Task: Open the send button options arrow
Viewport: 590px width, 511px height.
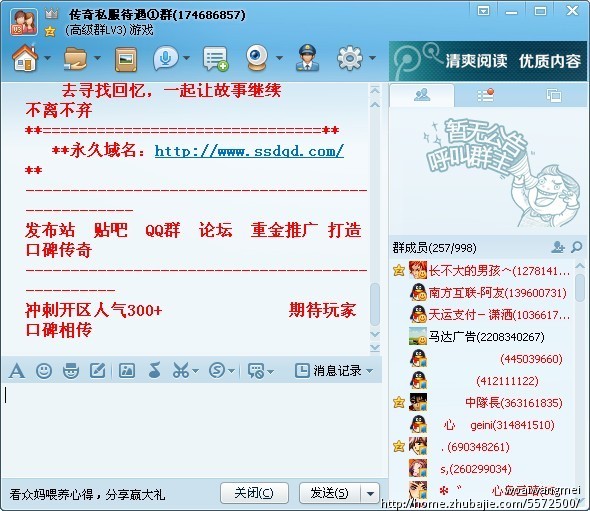Action: coord(371,493)
